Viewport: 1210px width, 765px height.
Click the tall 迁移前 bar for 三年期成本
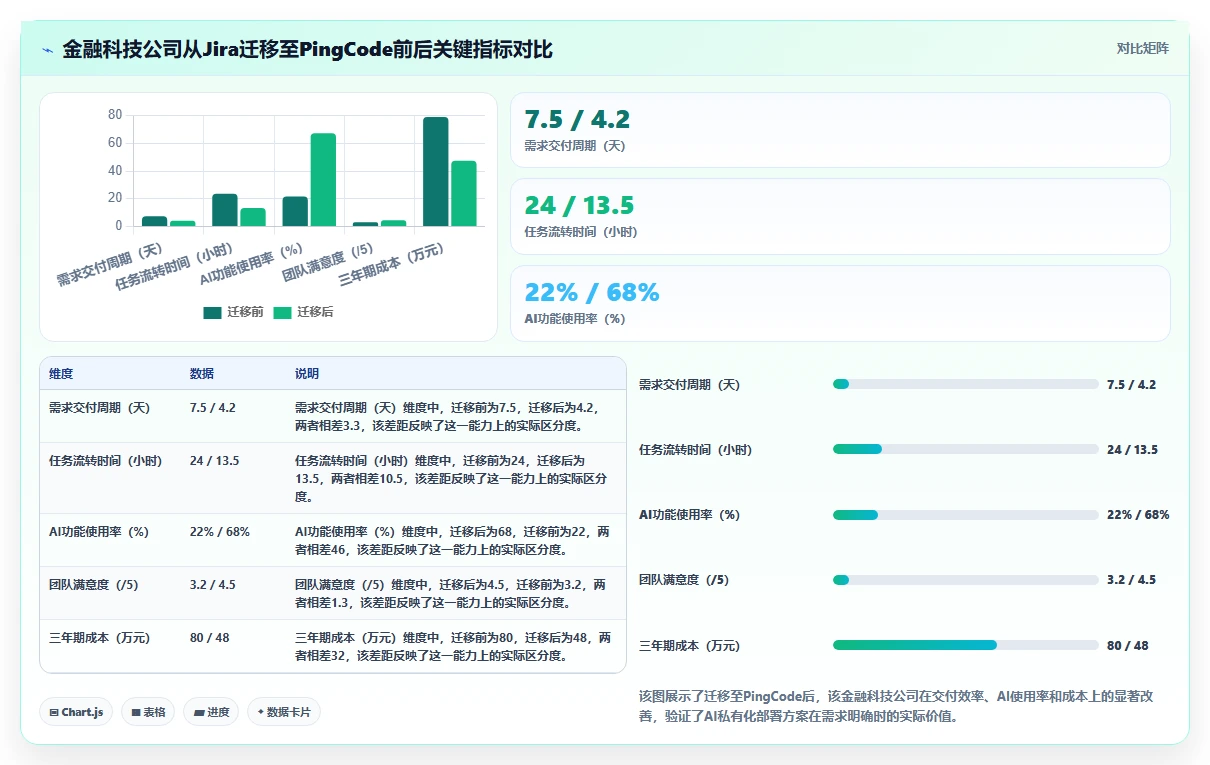coord(436,172)
